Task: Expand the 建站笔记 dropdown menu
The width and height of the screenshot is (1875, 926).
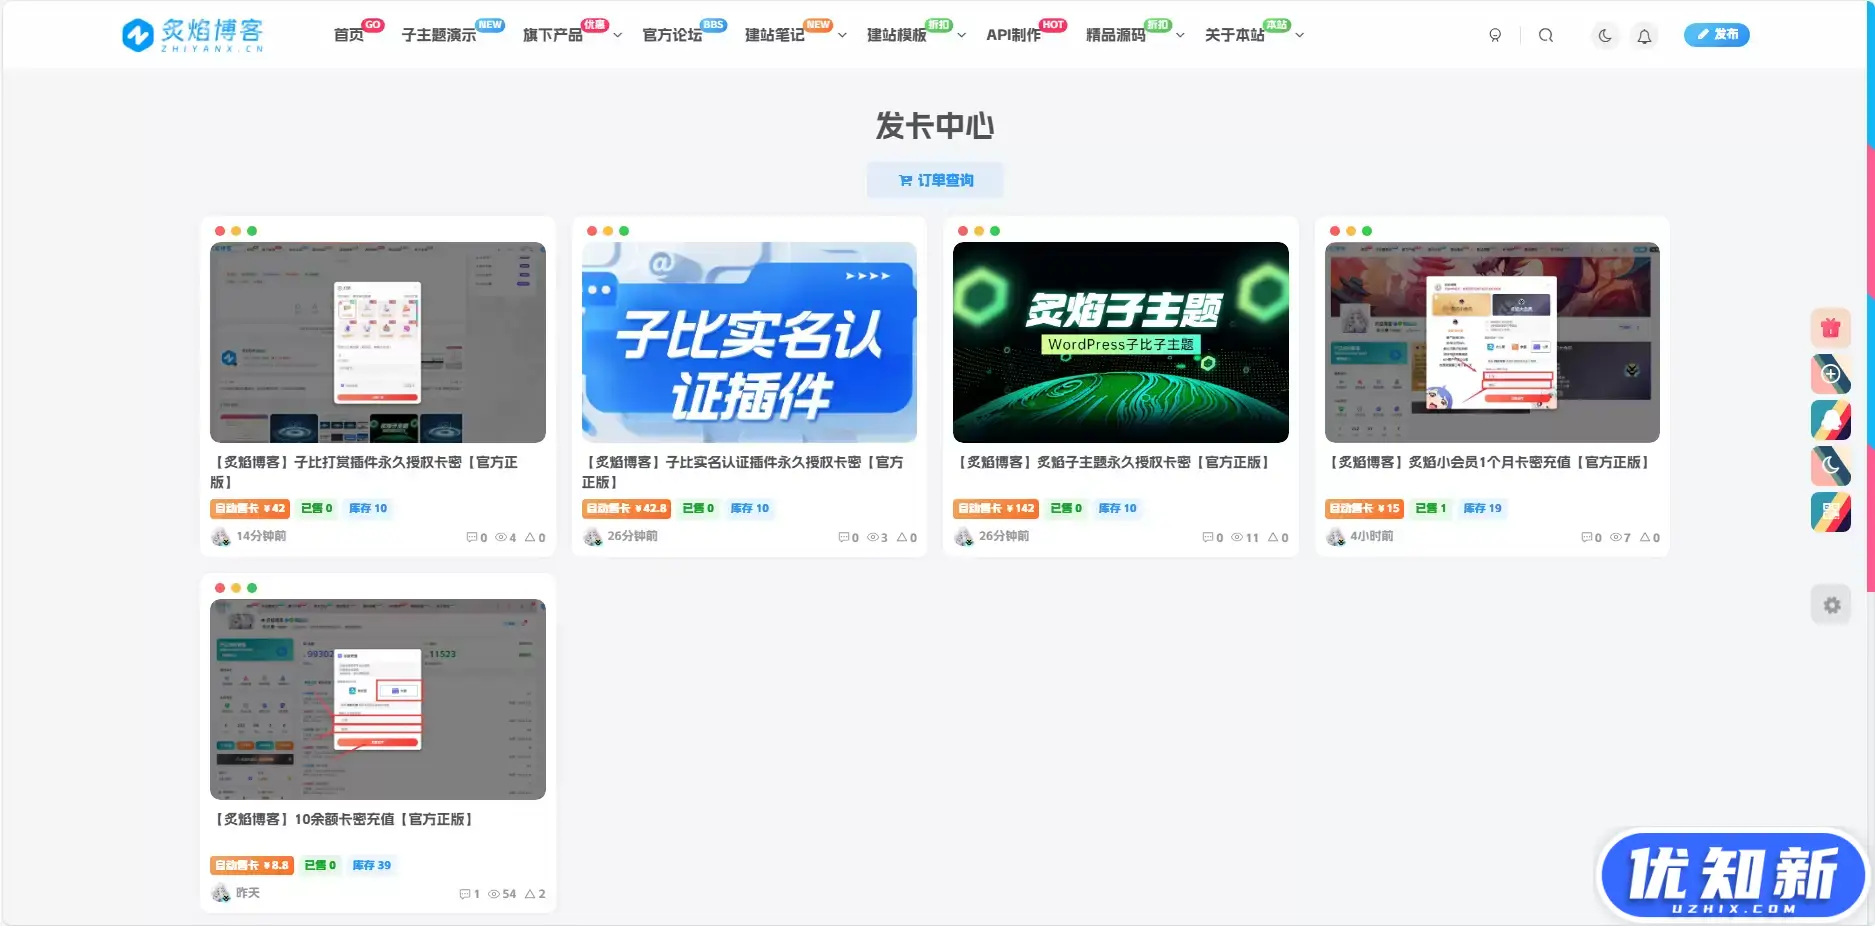Action: coord(794,35)
